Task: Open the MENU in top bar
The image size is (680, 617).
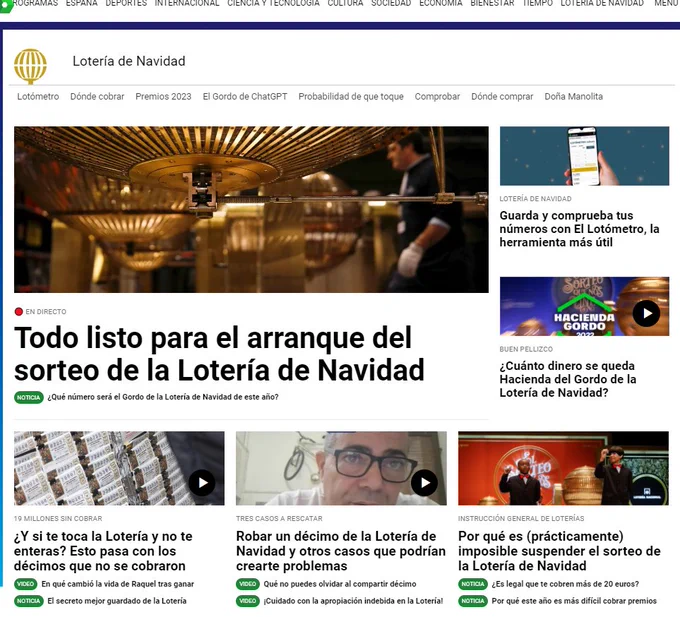Action: [665, 4]
